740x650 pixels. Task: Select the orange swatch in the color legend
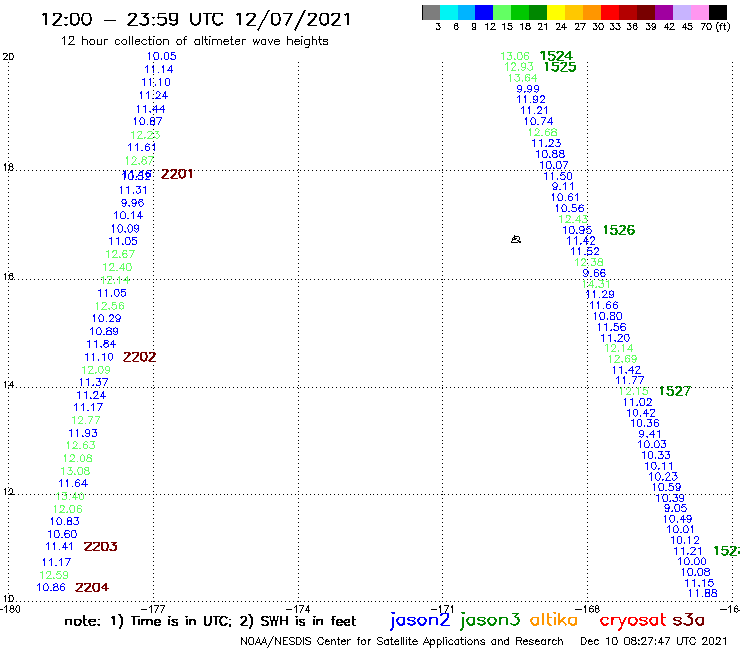[x=592, y=12]
